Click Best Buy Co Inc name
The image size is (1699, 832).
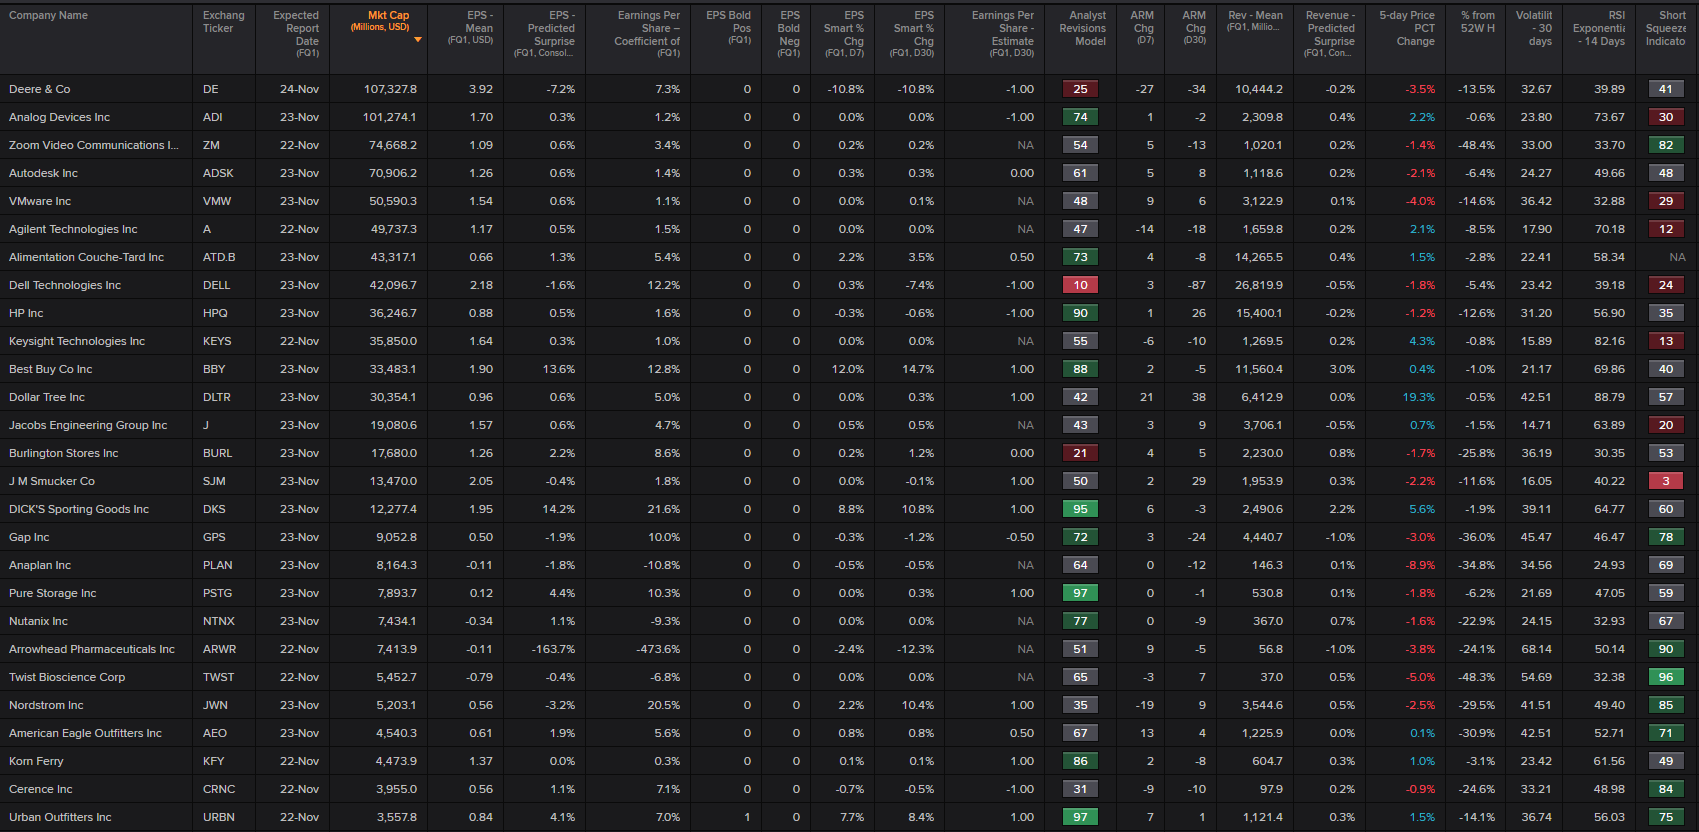pyautogui.click(x=50, y=369)
